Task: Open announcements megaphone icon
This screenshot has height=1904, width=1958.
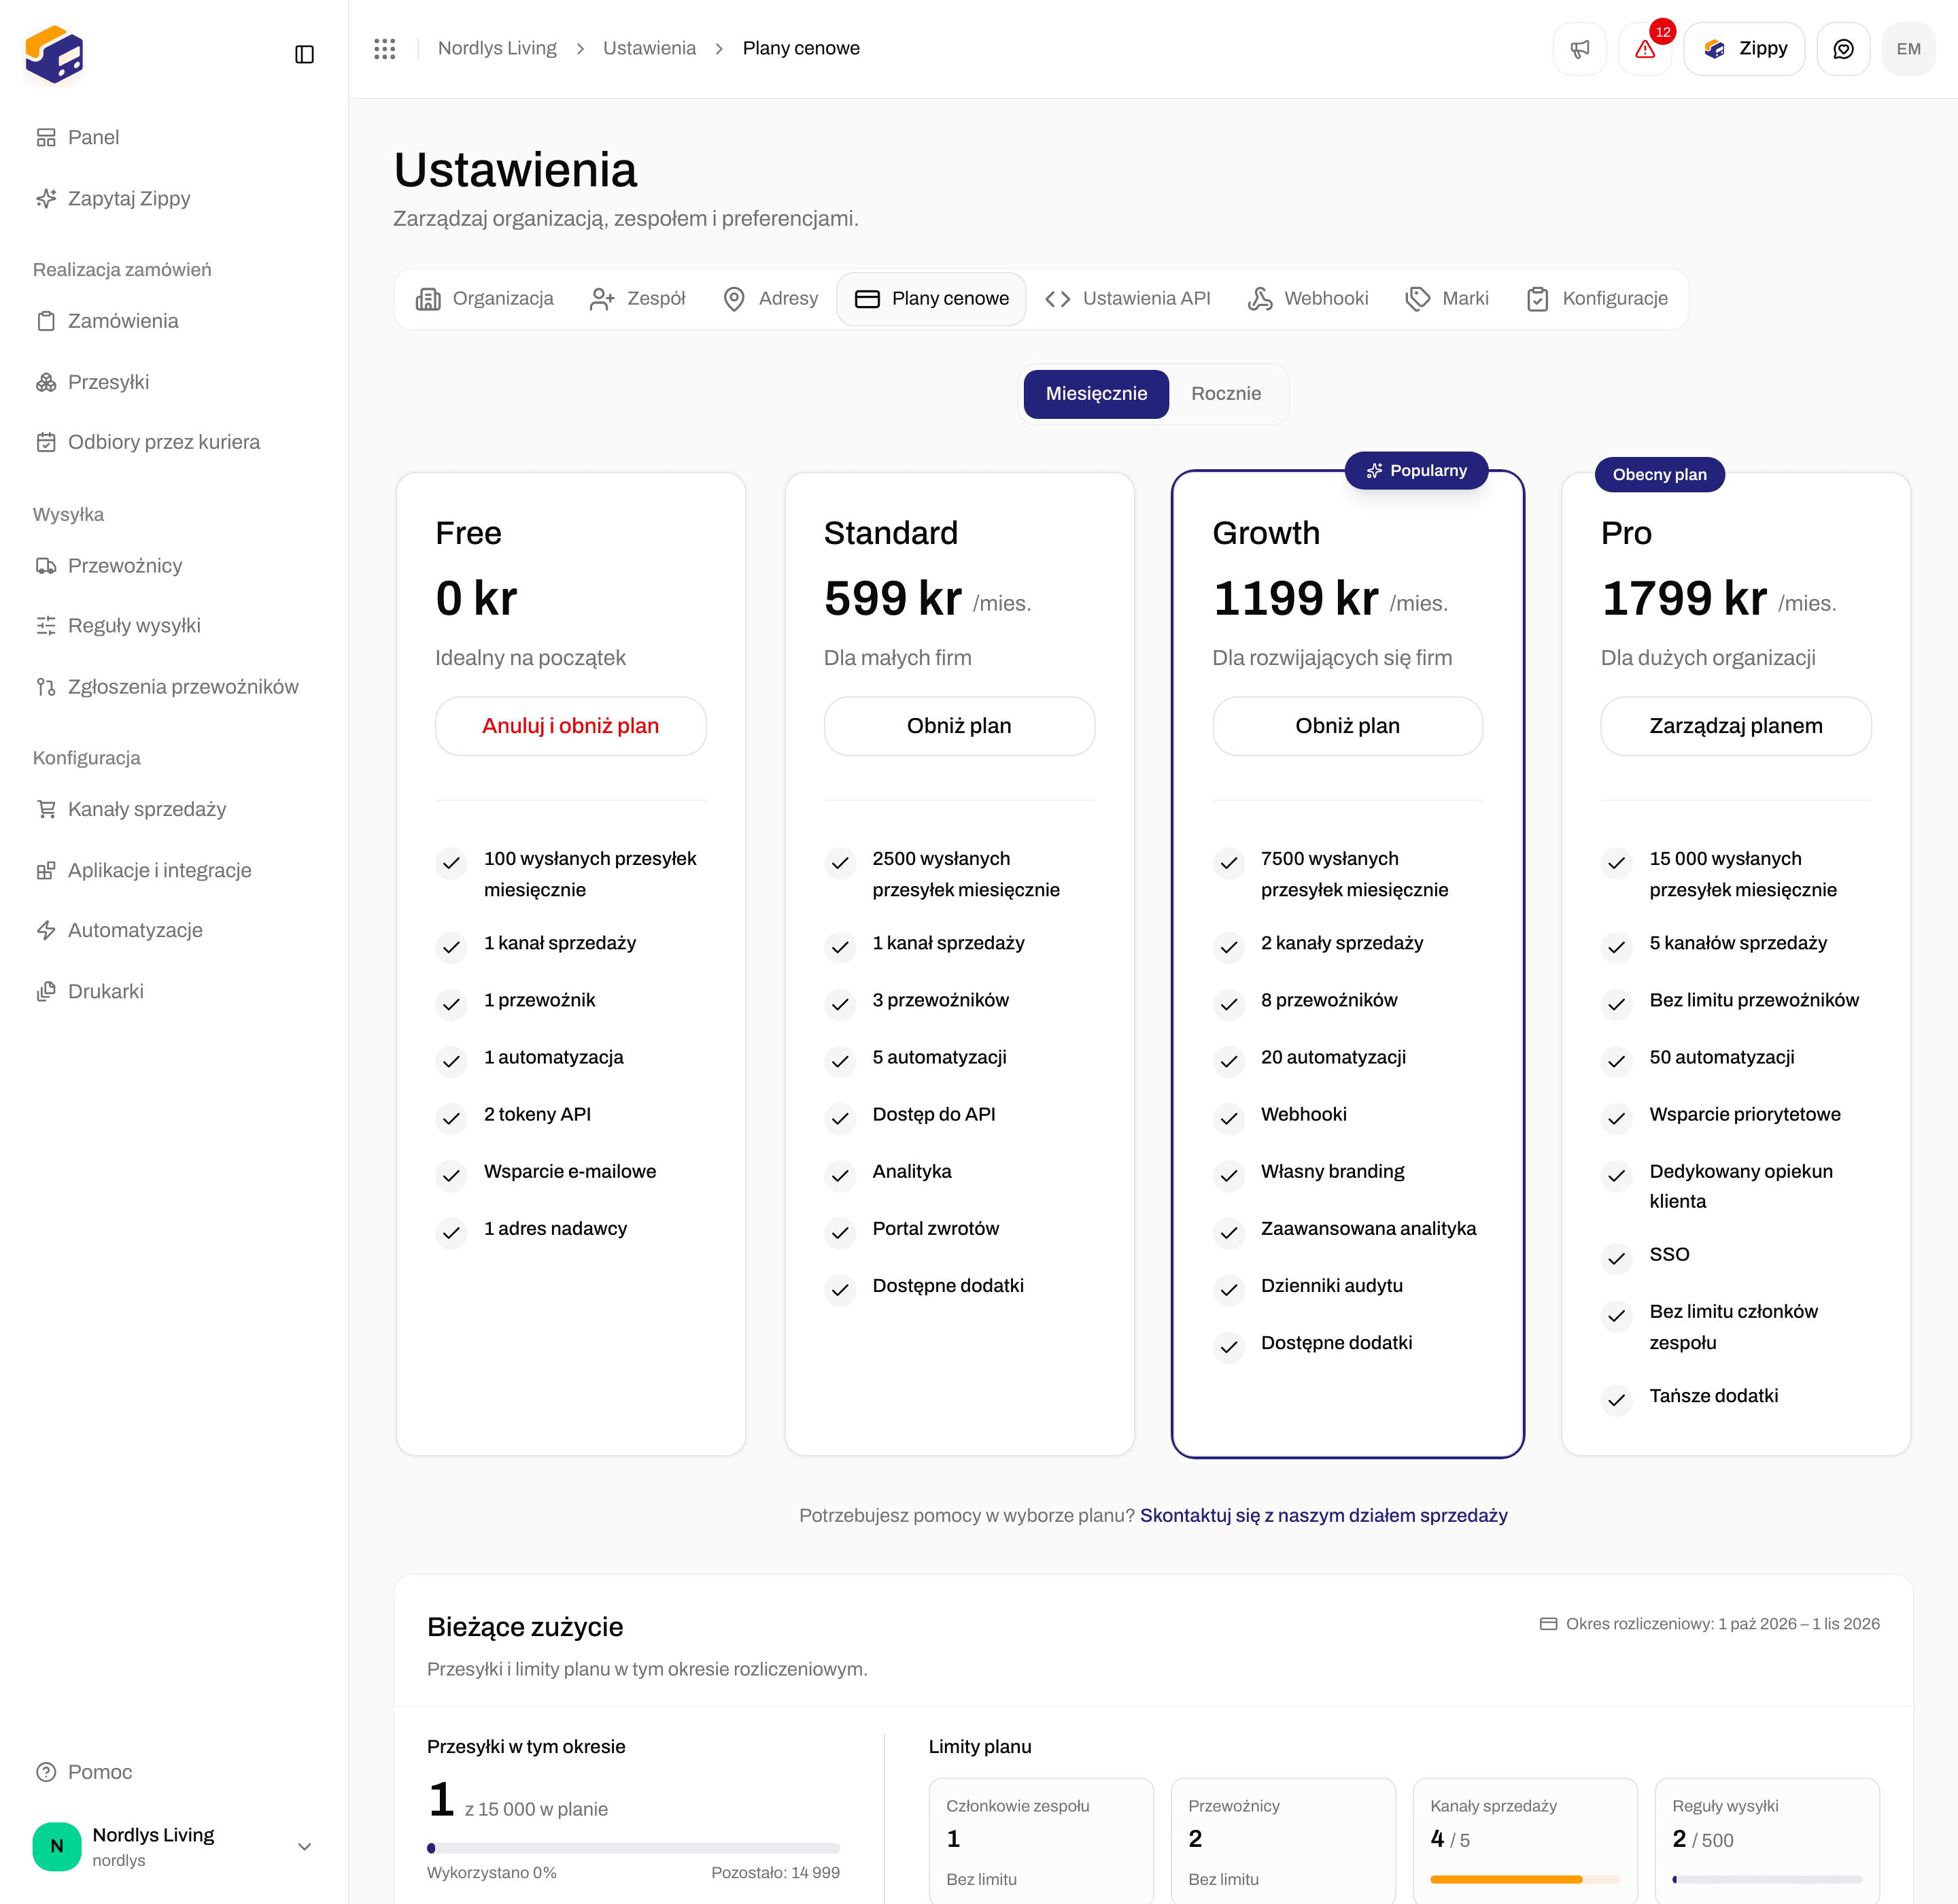Action: pyautogui.click(x=1579, y=49)
